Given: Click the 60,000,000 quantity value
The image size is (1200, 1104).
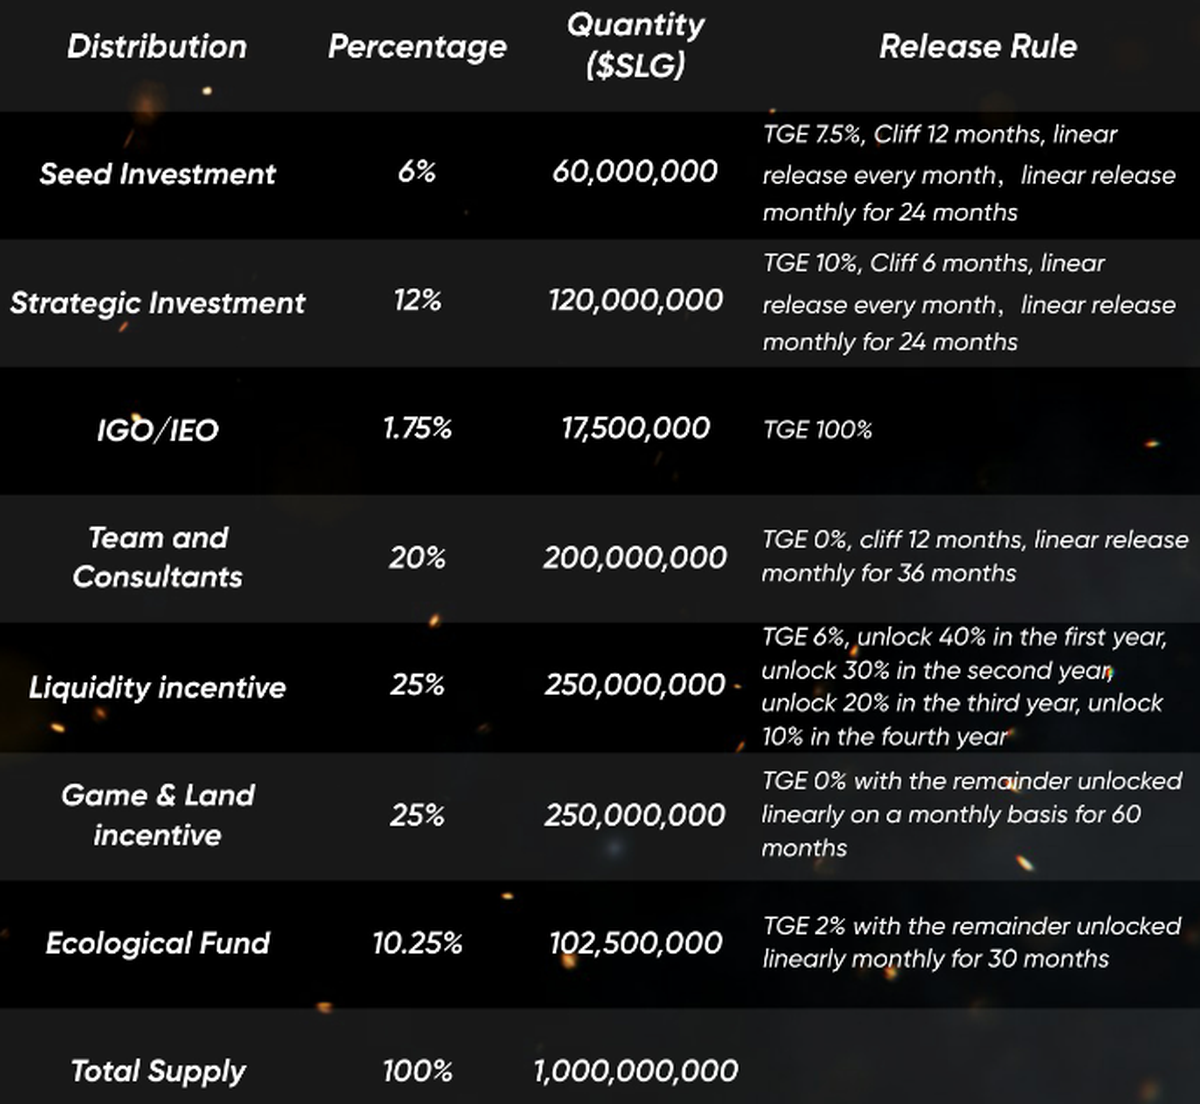Looking at the screenshot, I should [x=635, y=171].
